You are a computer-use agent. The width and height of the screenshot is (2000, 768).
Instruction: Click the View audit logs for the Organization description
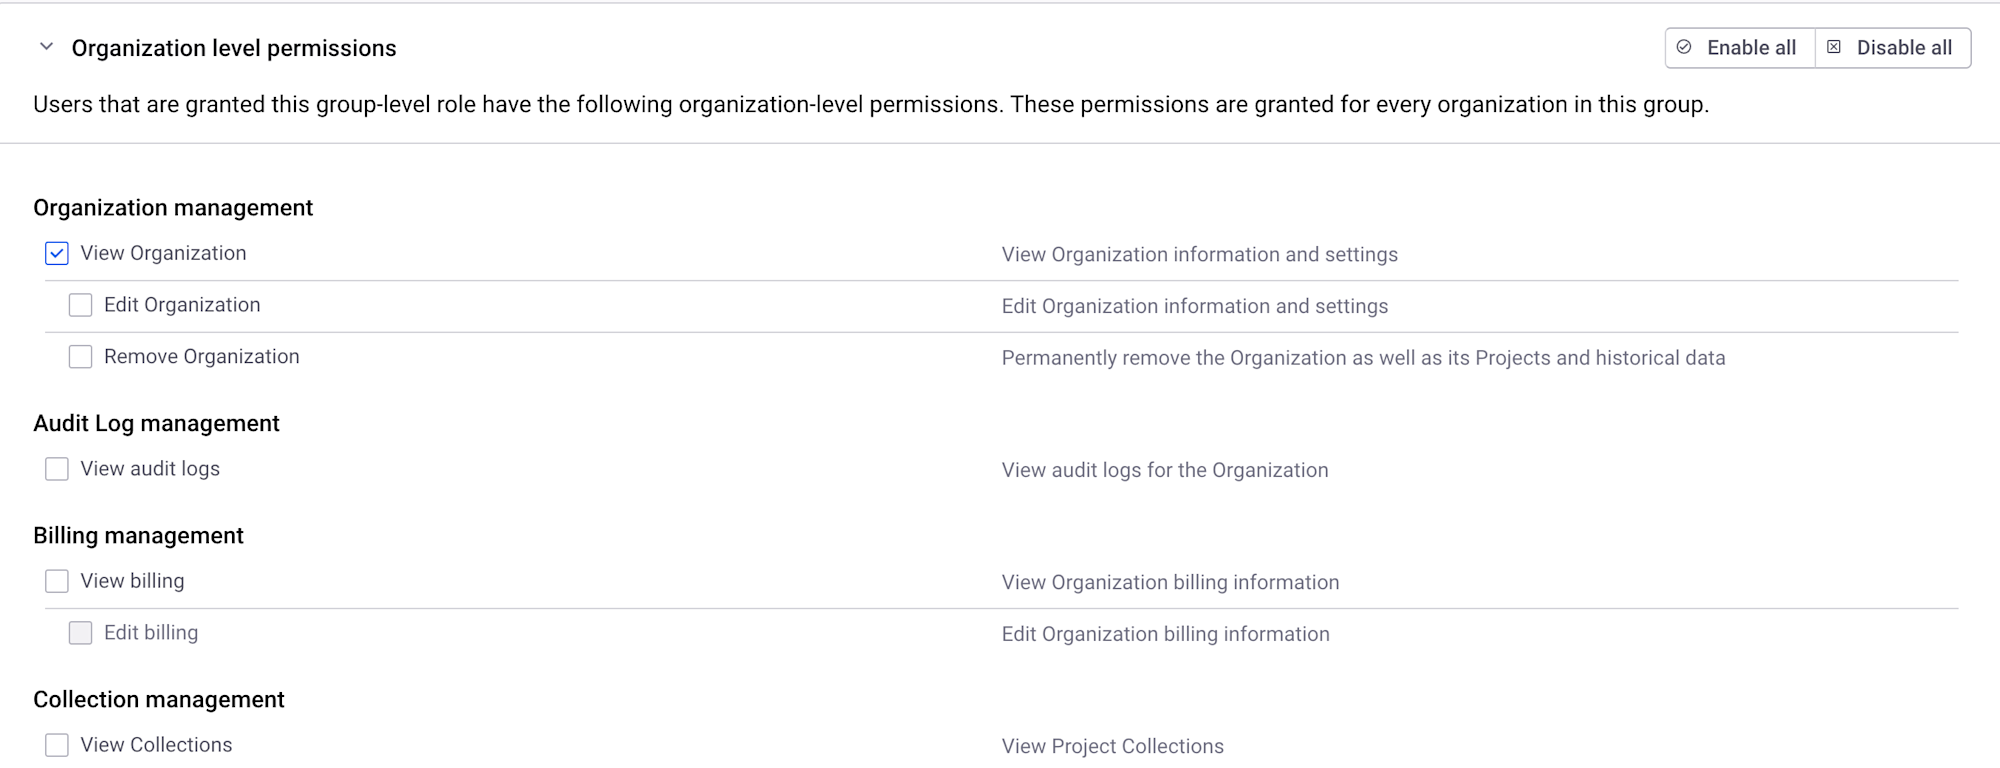click(x=1165, y=470)
